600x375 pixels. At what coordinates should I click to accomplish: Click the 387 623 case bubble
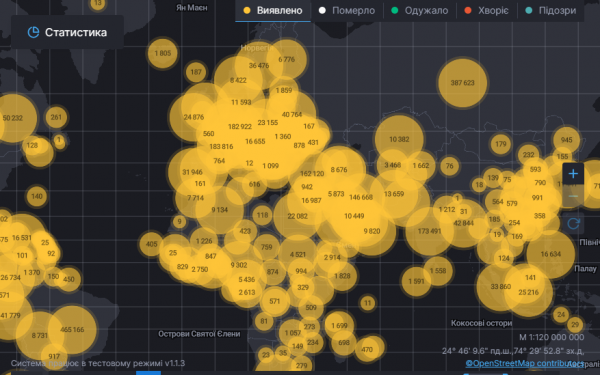463,83
